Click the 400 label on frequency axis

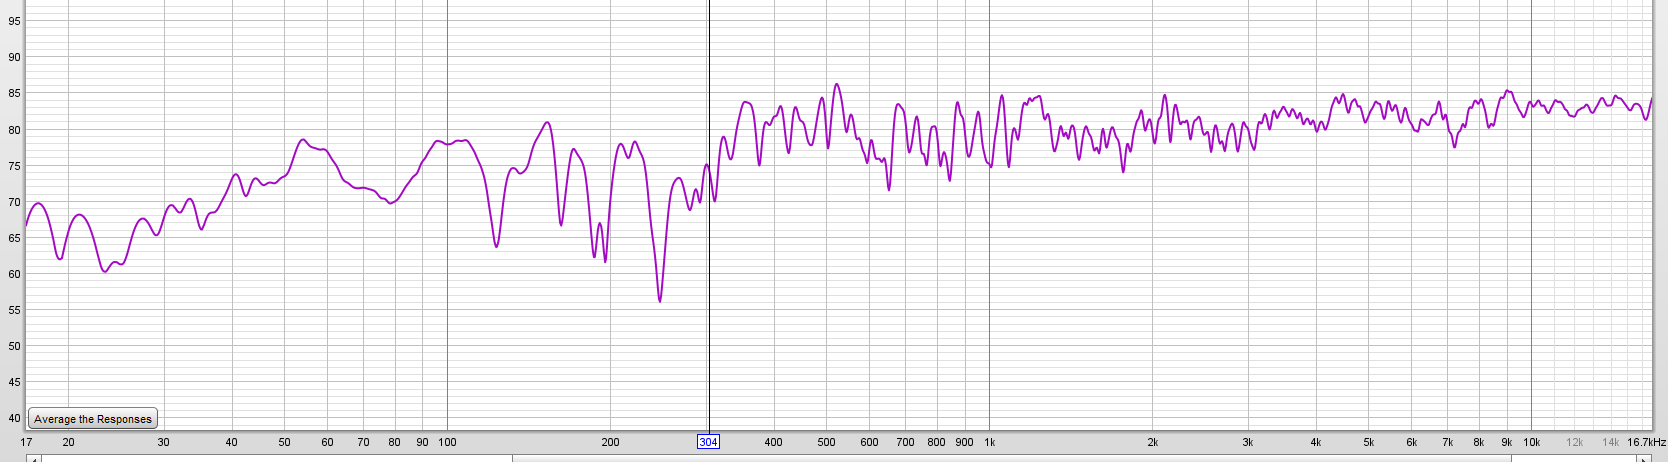coord(773,442)
